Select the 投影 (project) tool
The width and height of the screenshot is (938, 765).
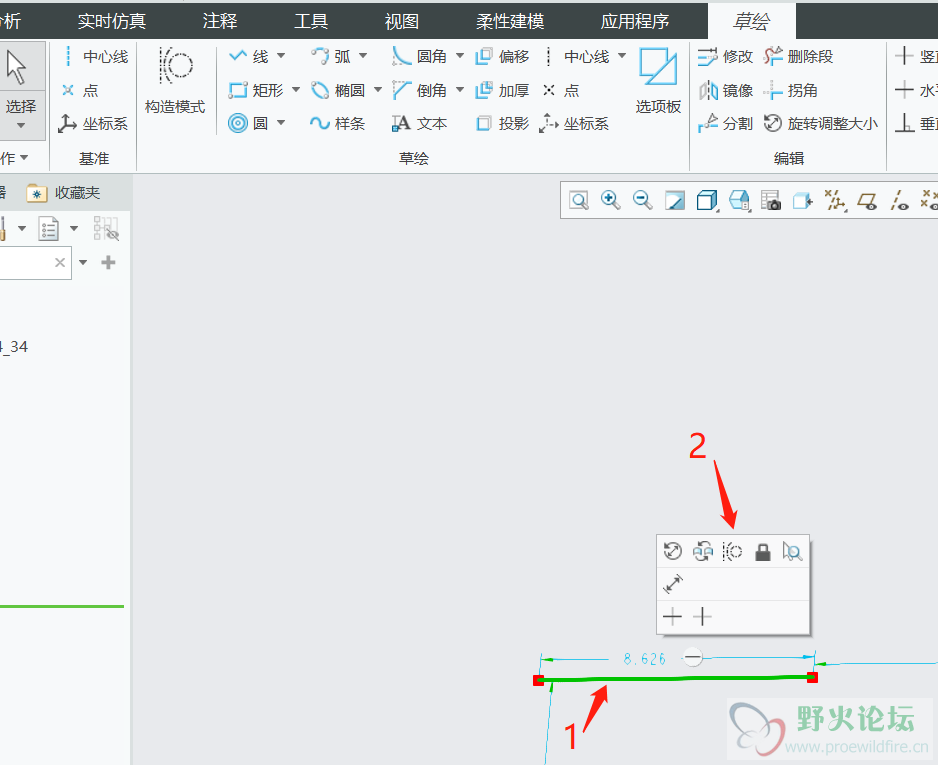[502, 124]
